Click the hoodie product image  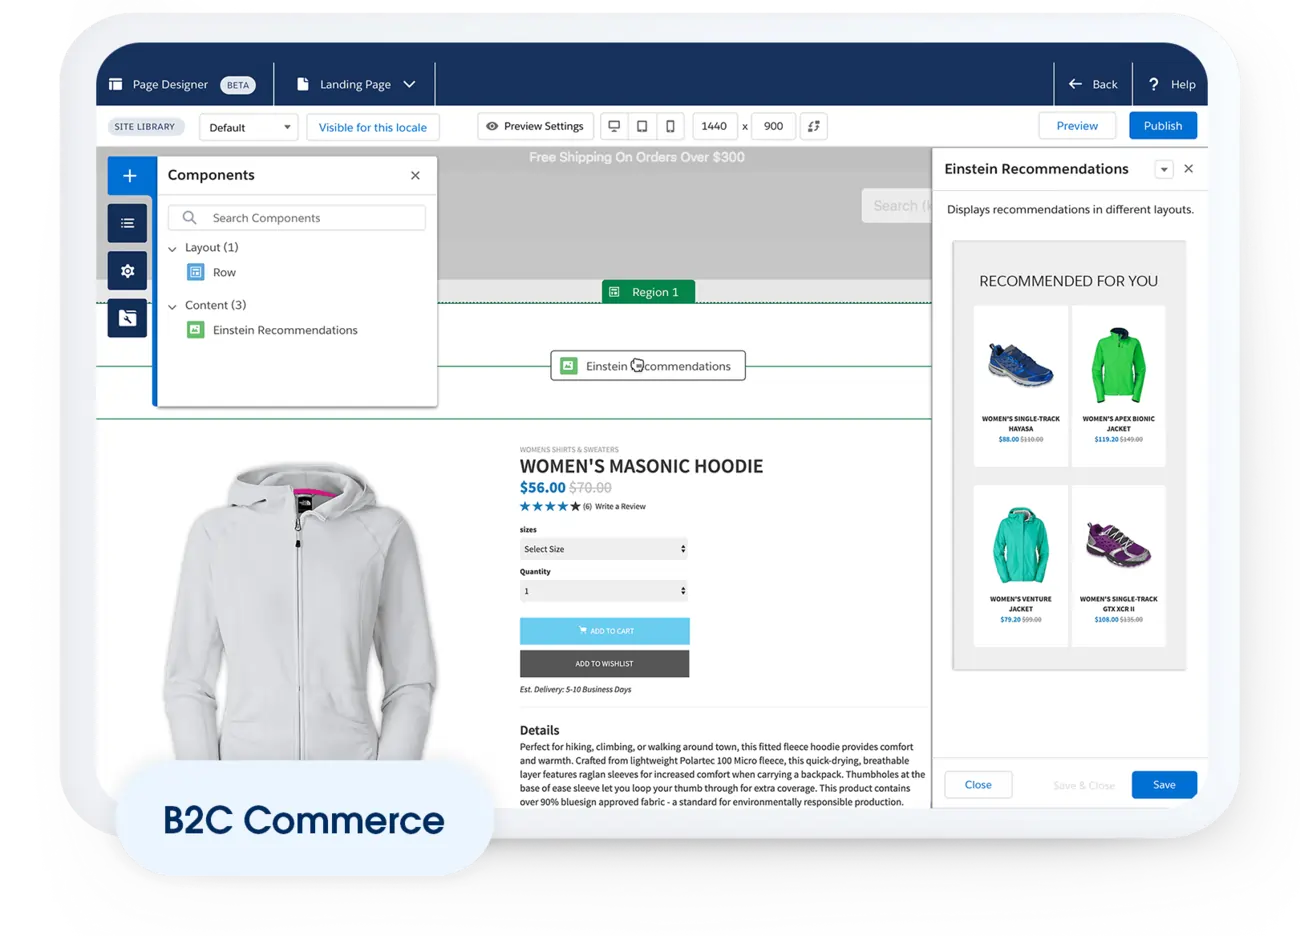(x=300, y=610)
